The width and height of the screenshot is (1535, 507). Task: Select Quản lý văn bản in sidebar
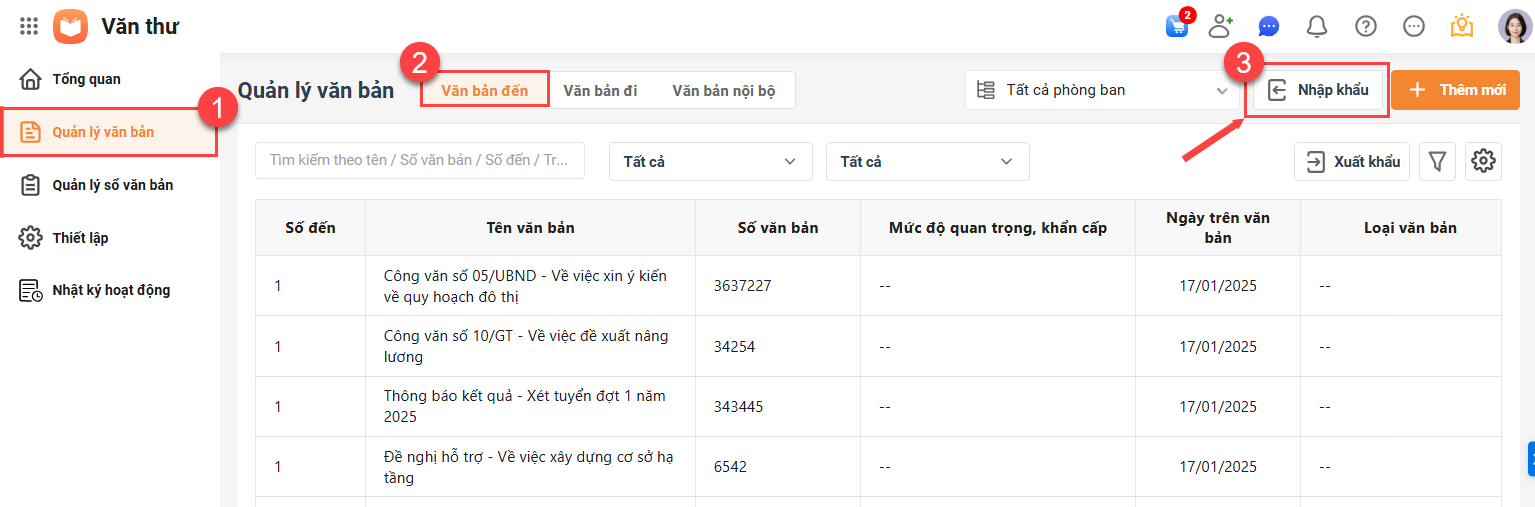click(110, 132)
